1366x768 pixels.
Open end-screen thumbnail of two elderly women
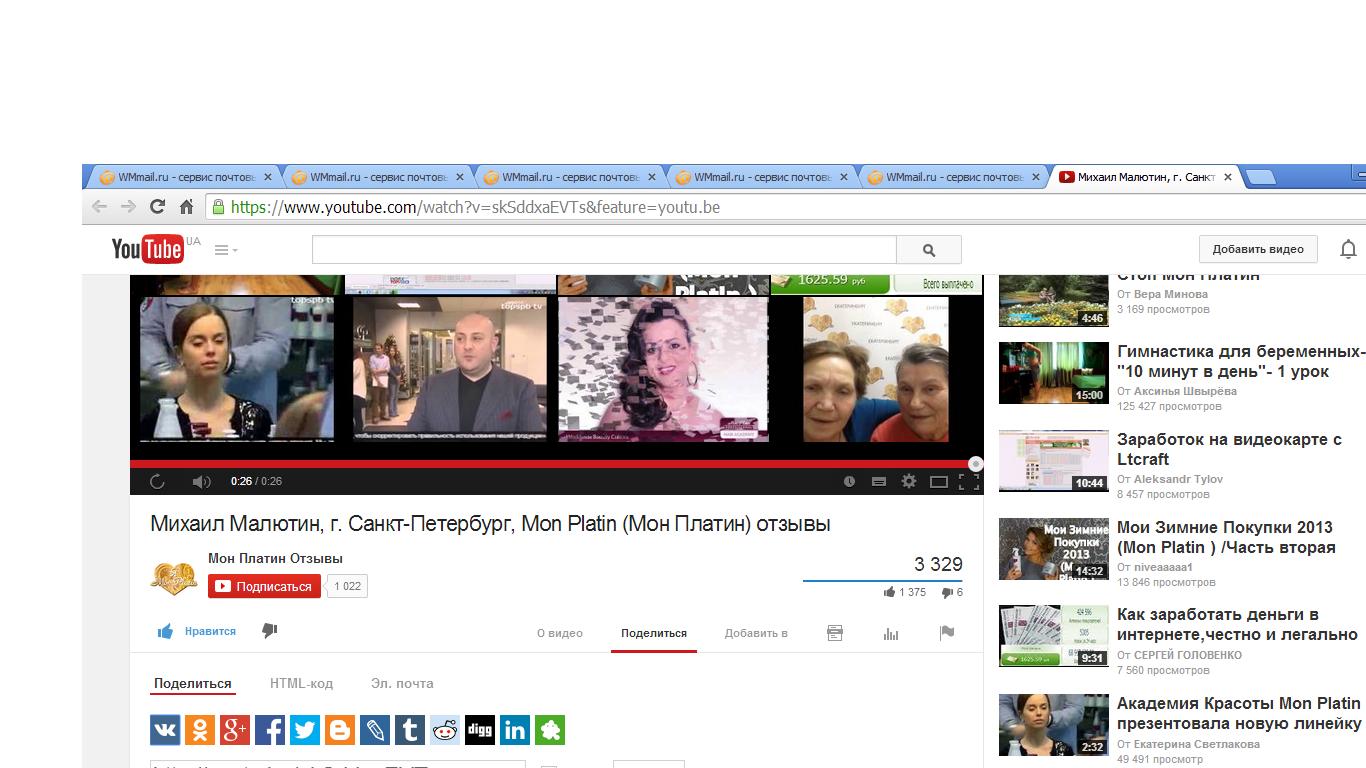(x=876, y=368)
